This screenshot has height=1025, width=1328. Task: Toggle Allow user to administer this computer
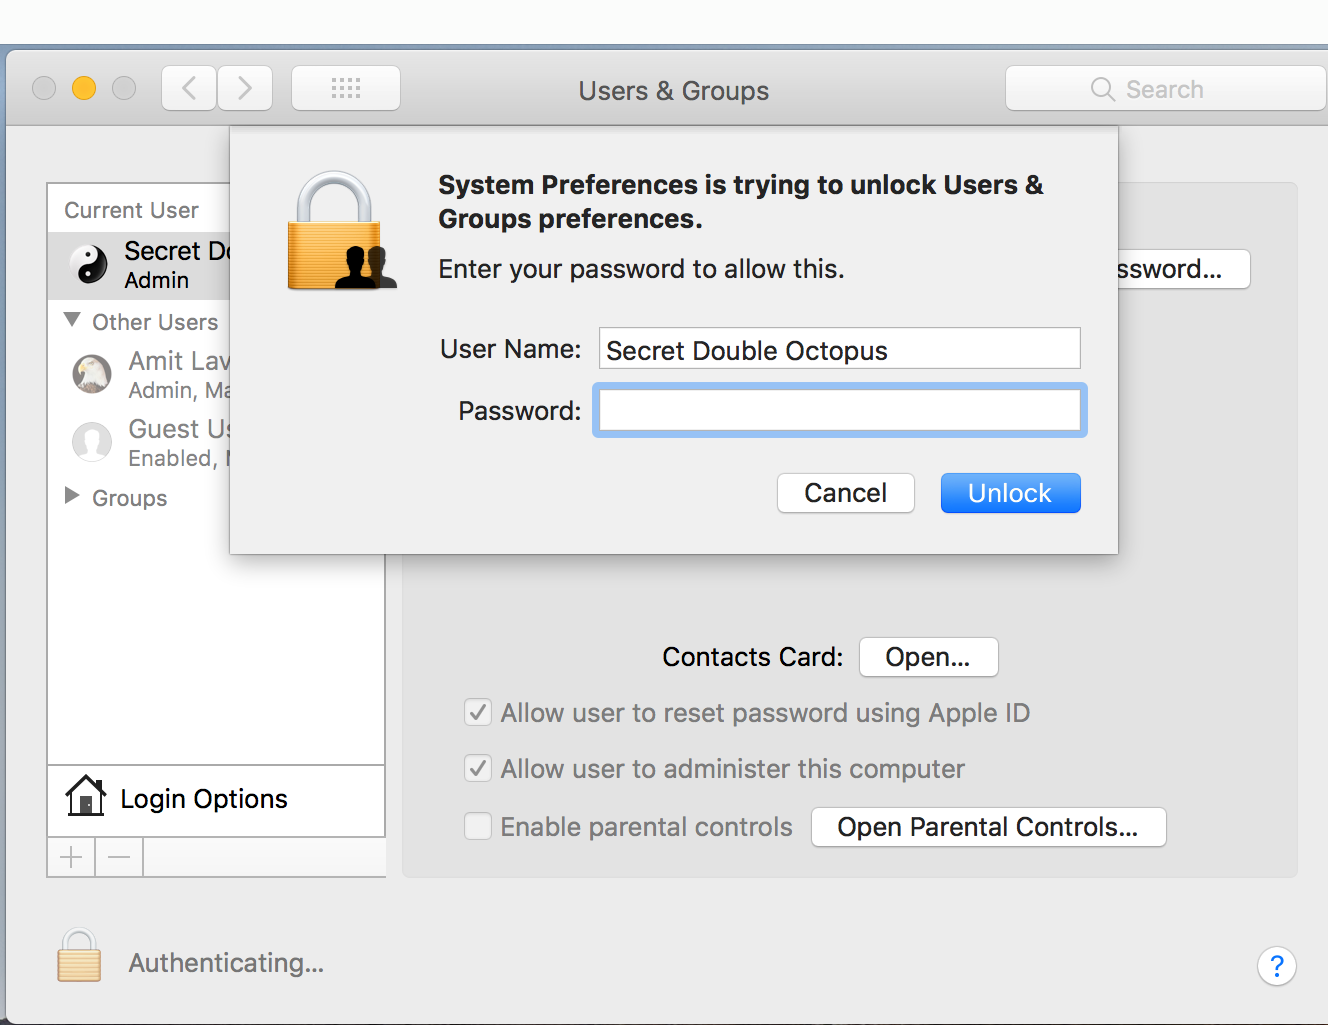pos(478,768)
